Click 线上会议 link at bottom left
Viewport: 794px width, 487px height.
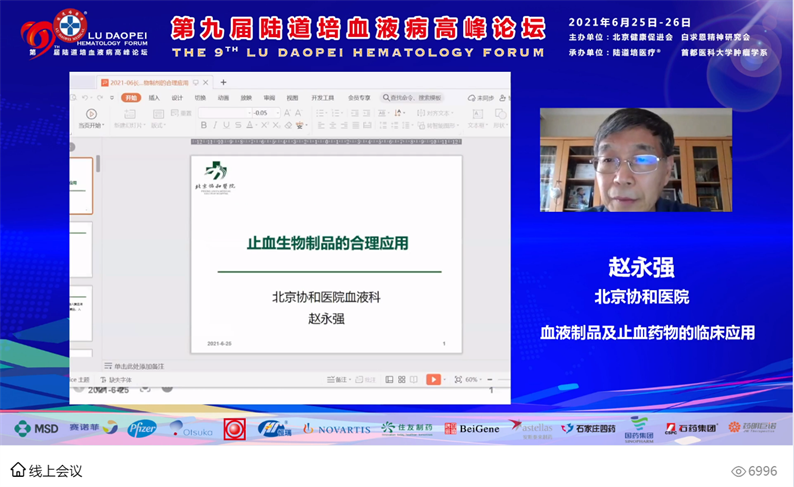pos(55,470)
